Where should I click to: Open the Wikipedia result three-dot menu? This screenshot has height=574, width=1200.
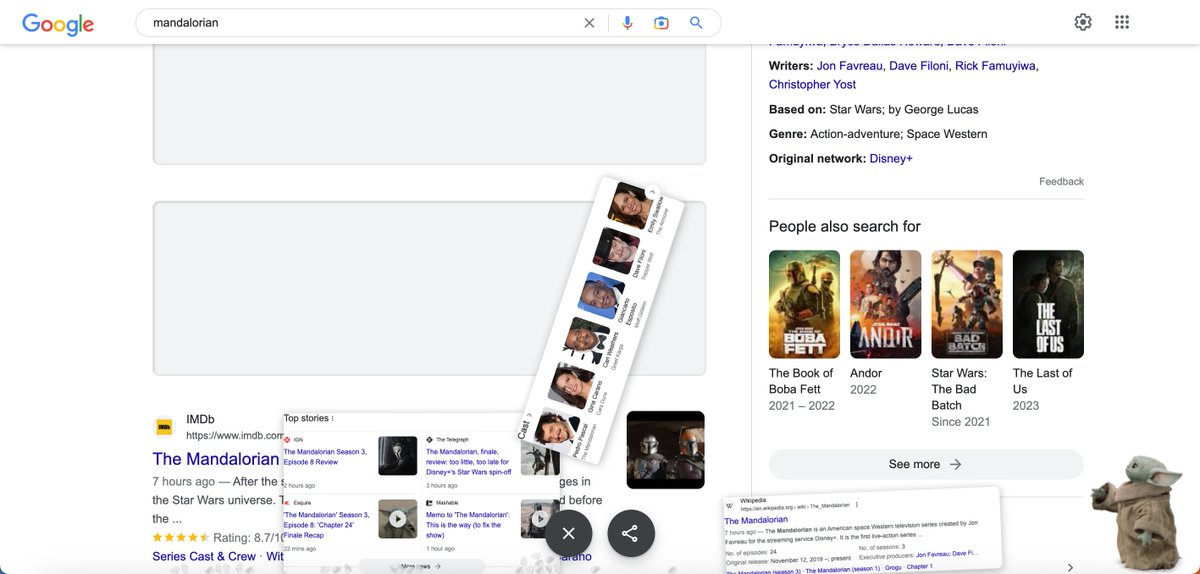point(857,505)
